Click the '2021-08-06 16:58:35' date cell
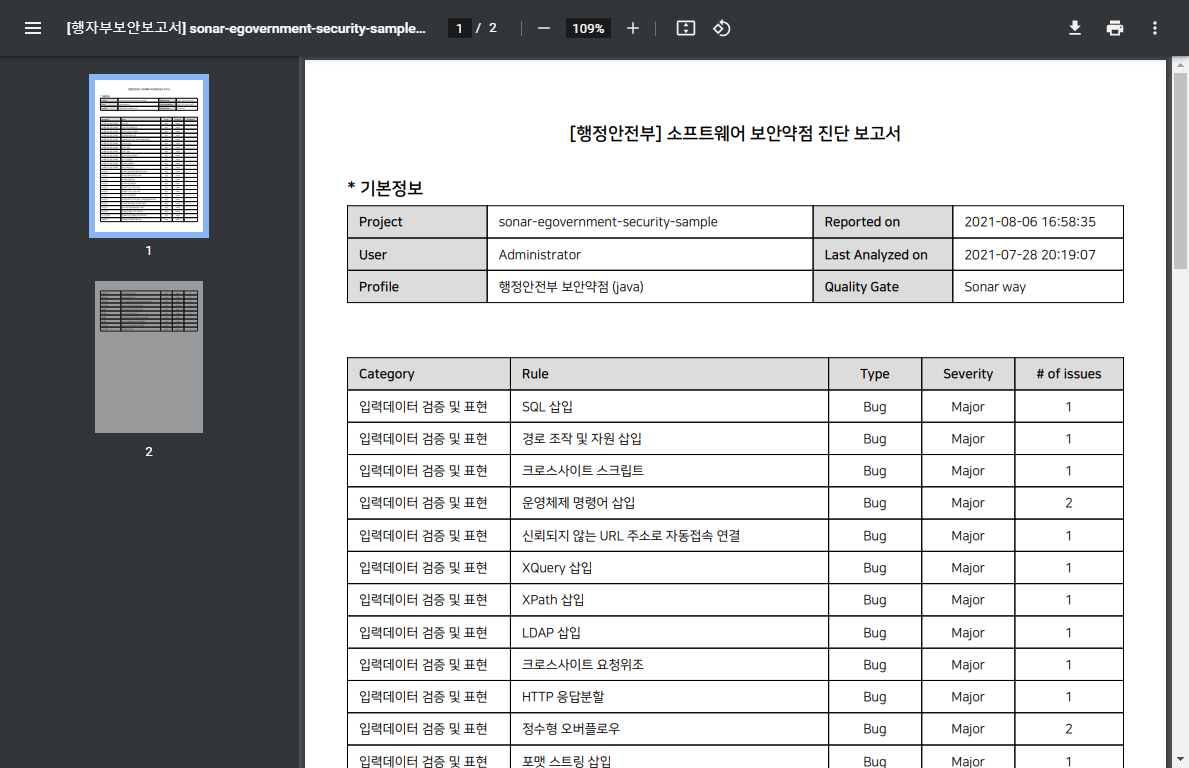 [1038, 221]
